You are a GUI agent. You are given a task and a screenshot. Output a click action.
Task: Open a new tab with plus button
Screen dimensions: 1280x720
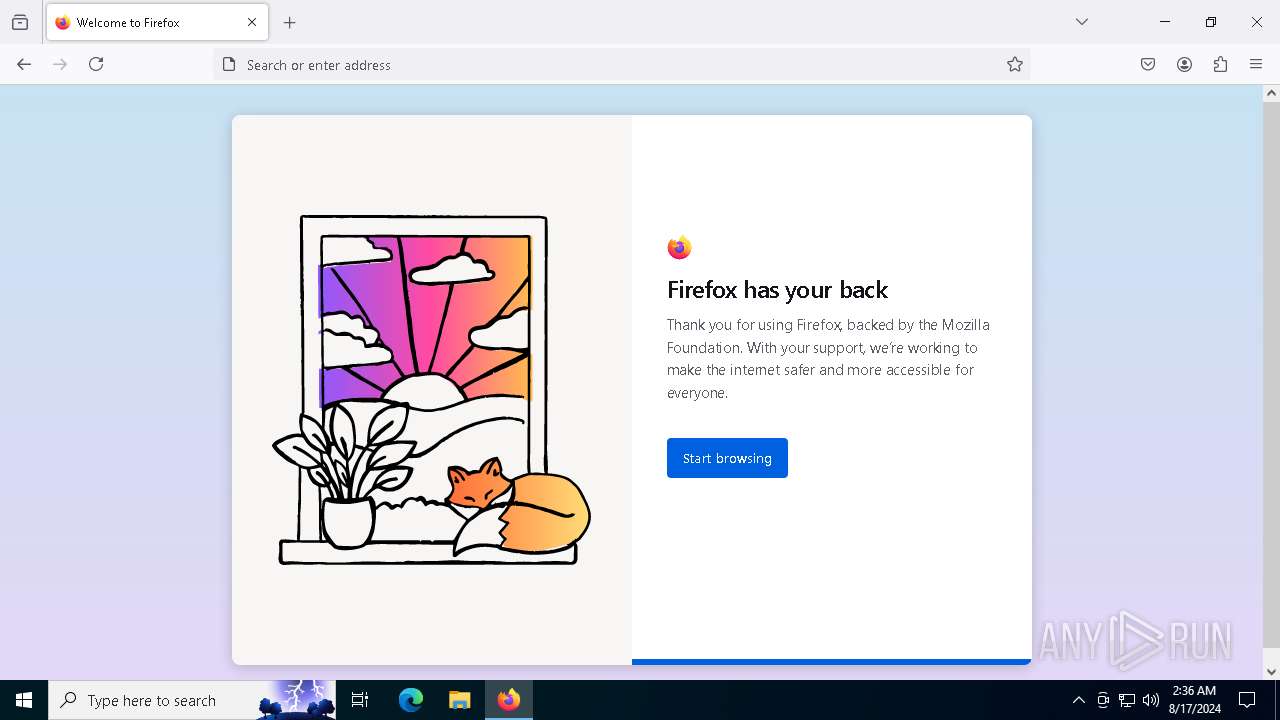[x=290, y=22]
